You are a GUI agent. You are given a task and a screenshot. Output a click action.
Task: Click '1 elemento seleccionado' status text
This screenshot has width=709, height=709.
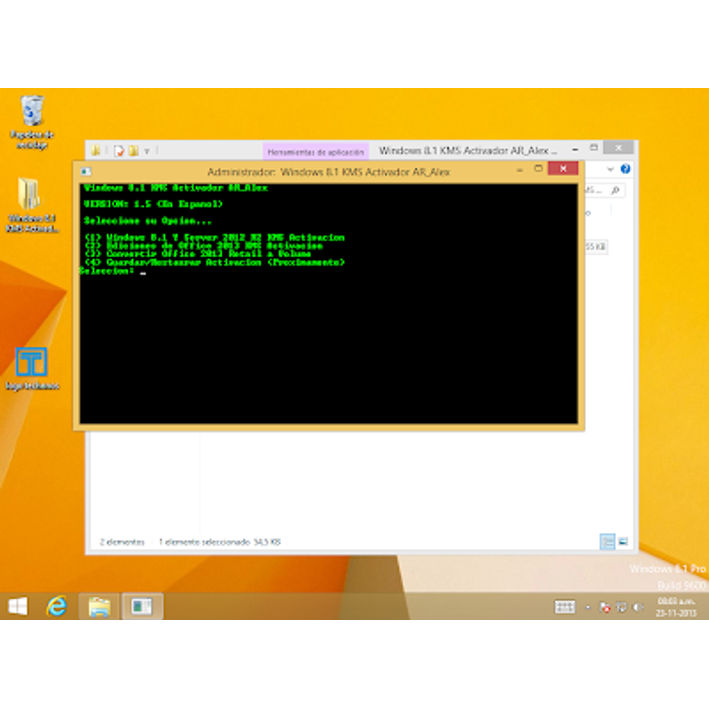click(x=204, y=542)
